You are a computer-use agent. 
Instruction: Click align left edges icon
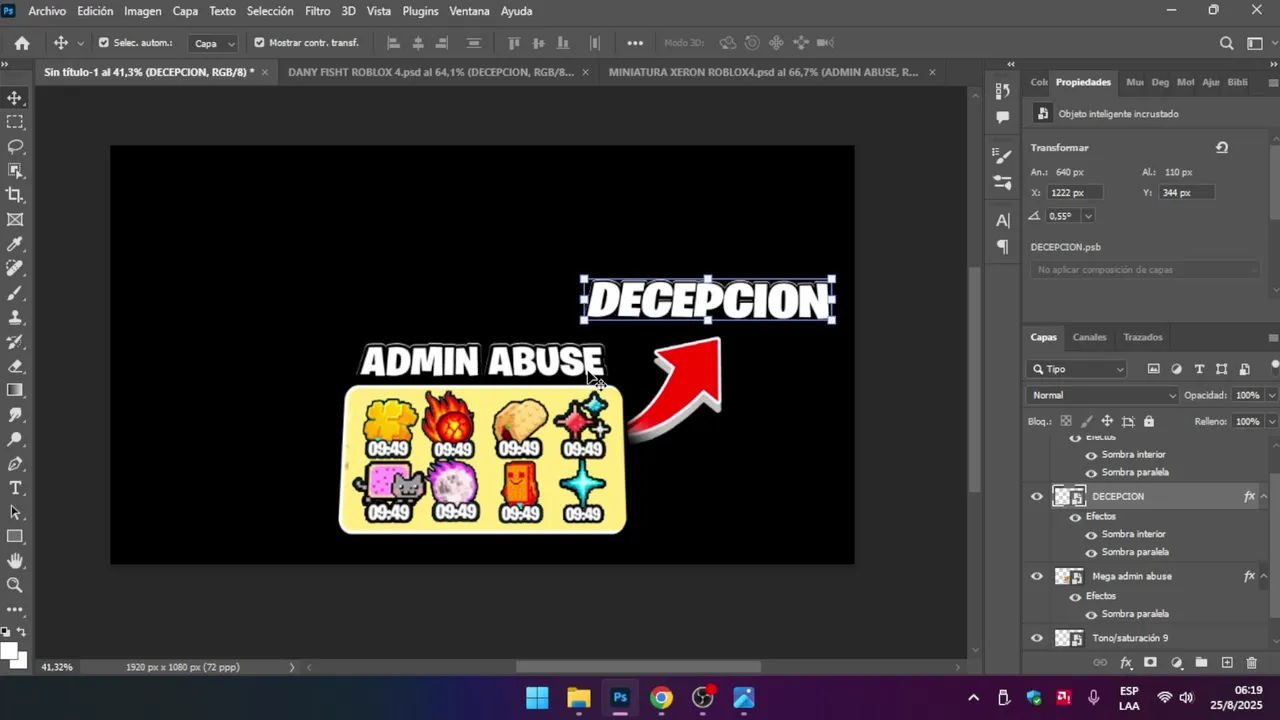393,43
